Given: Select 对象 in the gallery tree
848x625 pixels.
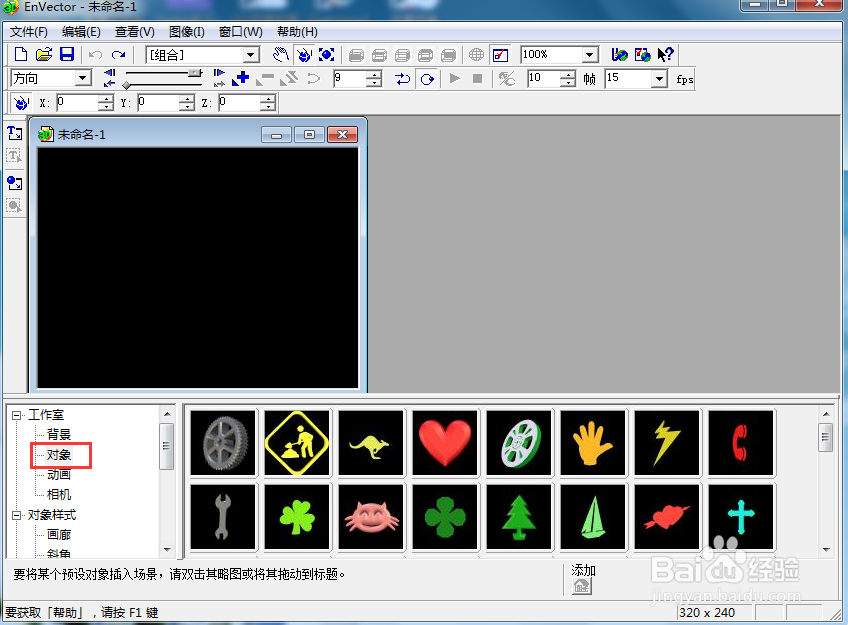Looking at the screenshot, I should click(x=59, y=455).
